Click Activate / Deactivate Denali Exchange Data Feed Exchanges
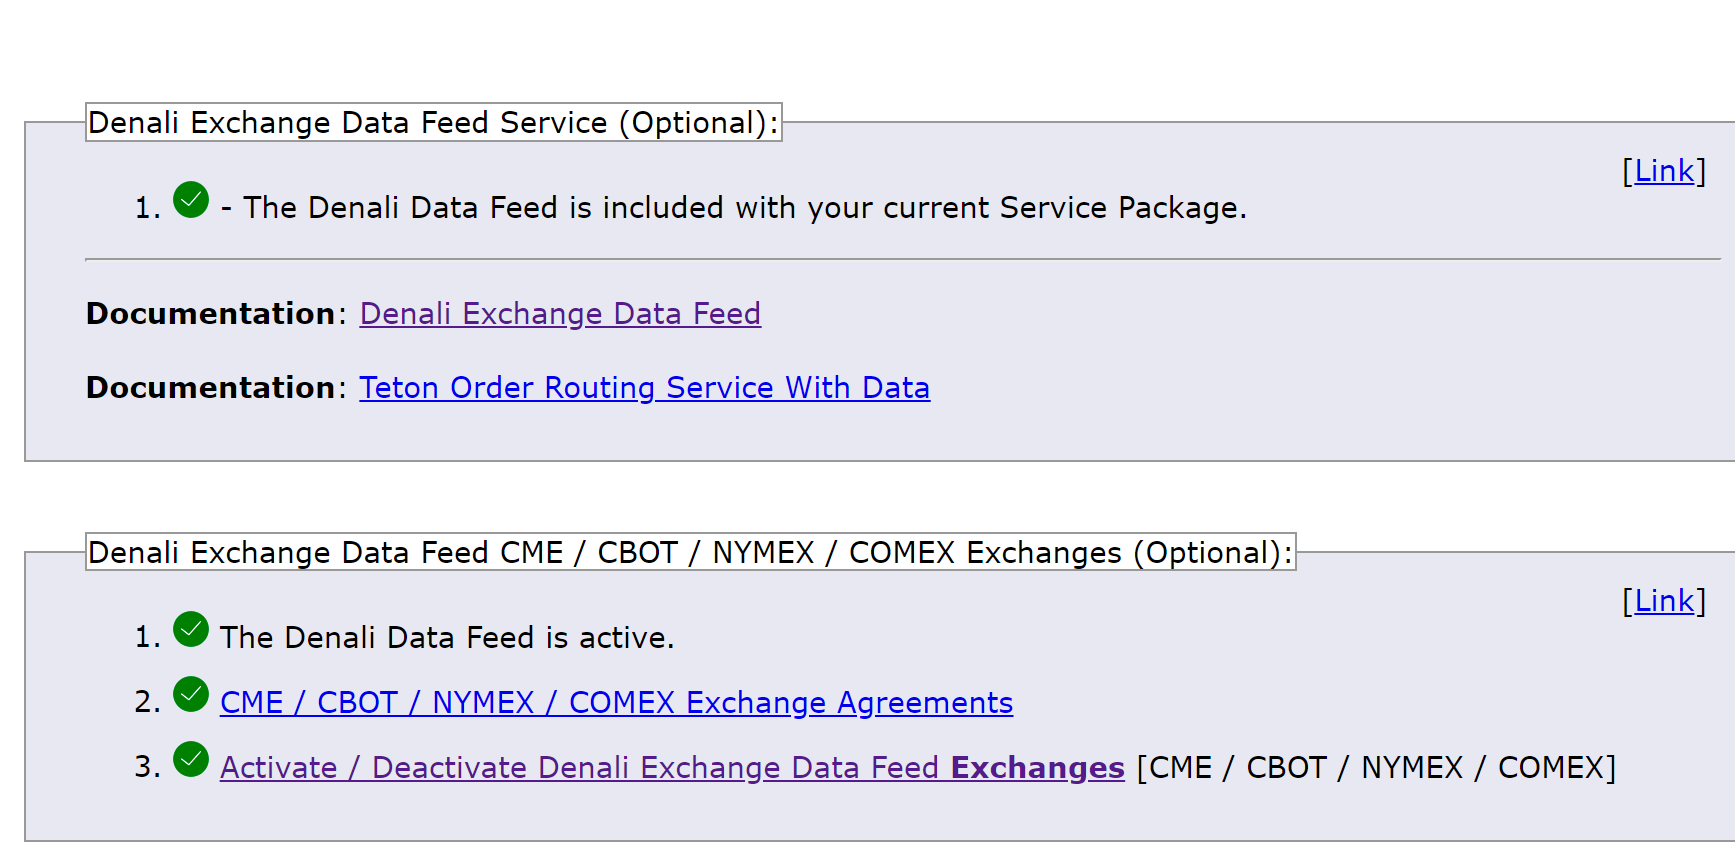This screenshot has width=1735, height=847. (672, 768)
